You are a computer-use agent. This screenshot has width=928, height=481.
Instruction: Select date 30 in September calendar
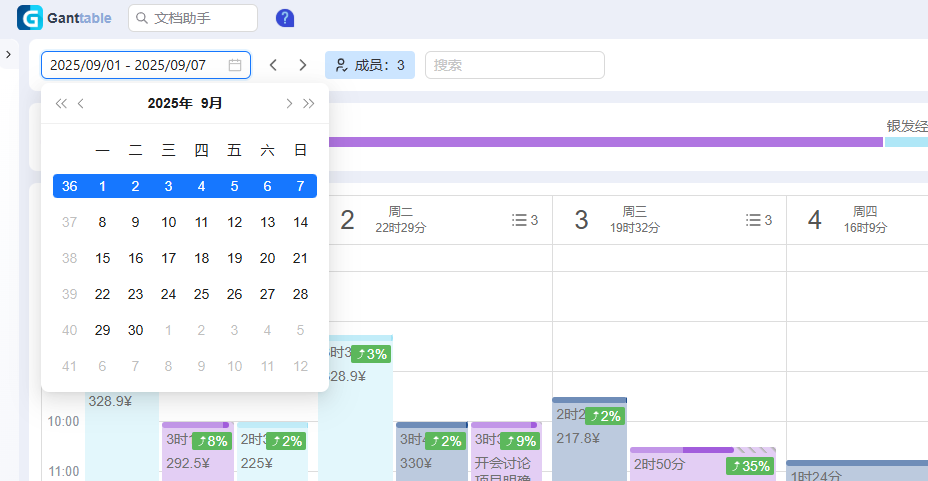click(136, 330)
